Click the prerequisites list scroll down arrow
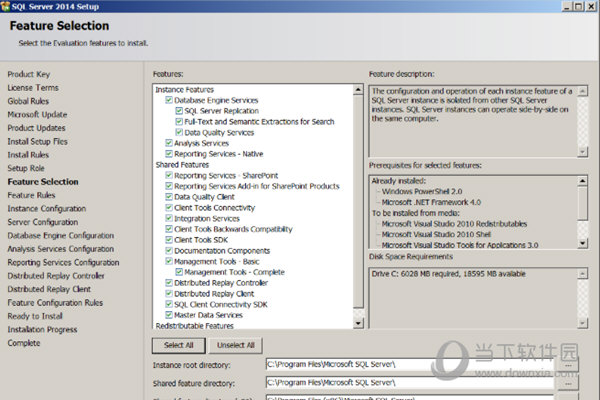Image resolution: width=600 pixels, height=400 pixels. (x=582, y=243)
